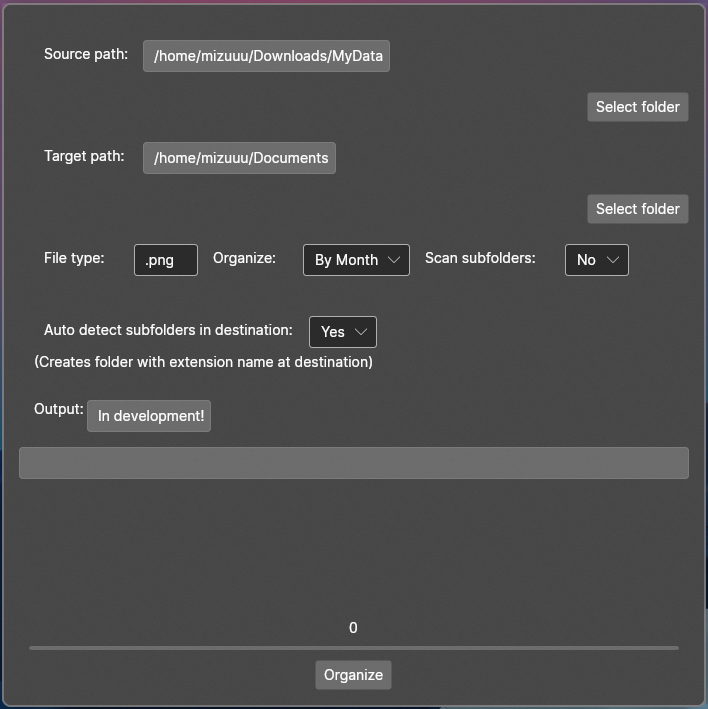This screenshot has height=709, width=708.
Task: Click the chevron arrow in the Auto detect dropdown
Action: click(361, 332)
